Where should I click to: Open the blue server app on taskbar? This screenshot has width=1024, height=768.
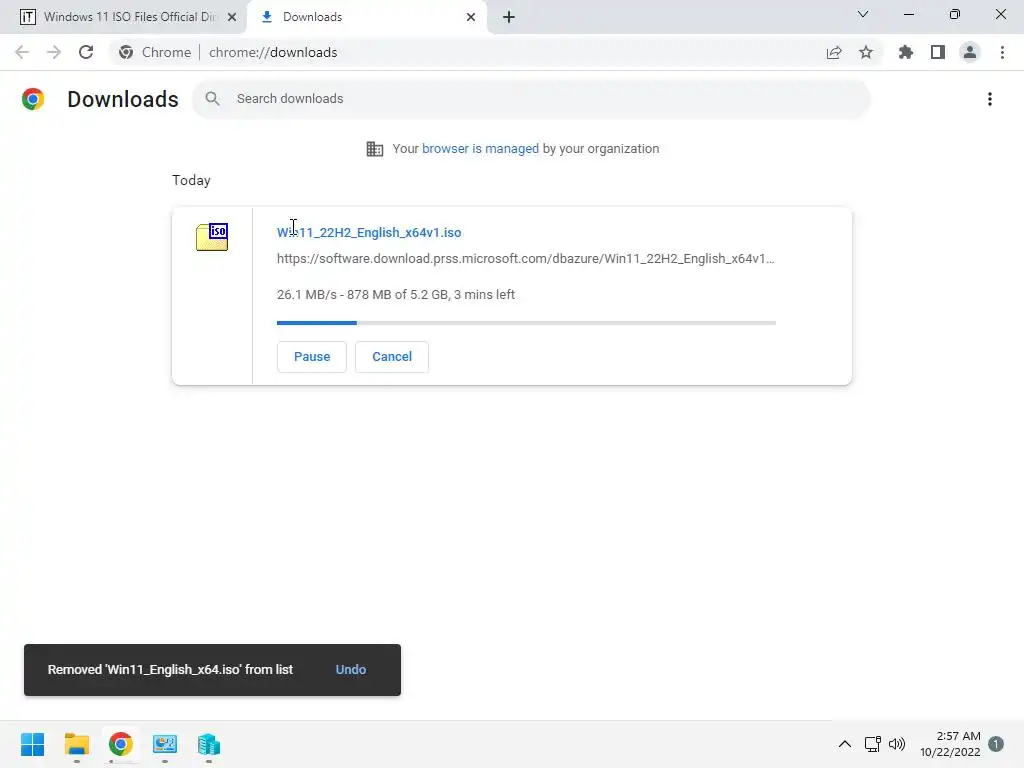pyautogui.click(x=208, y=744)
